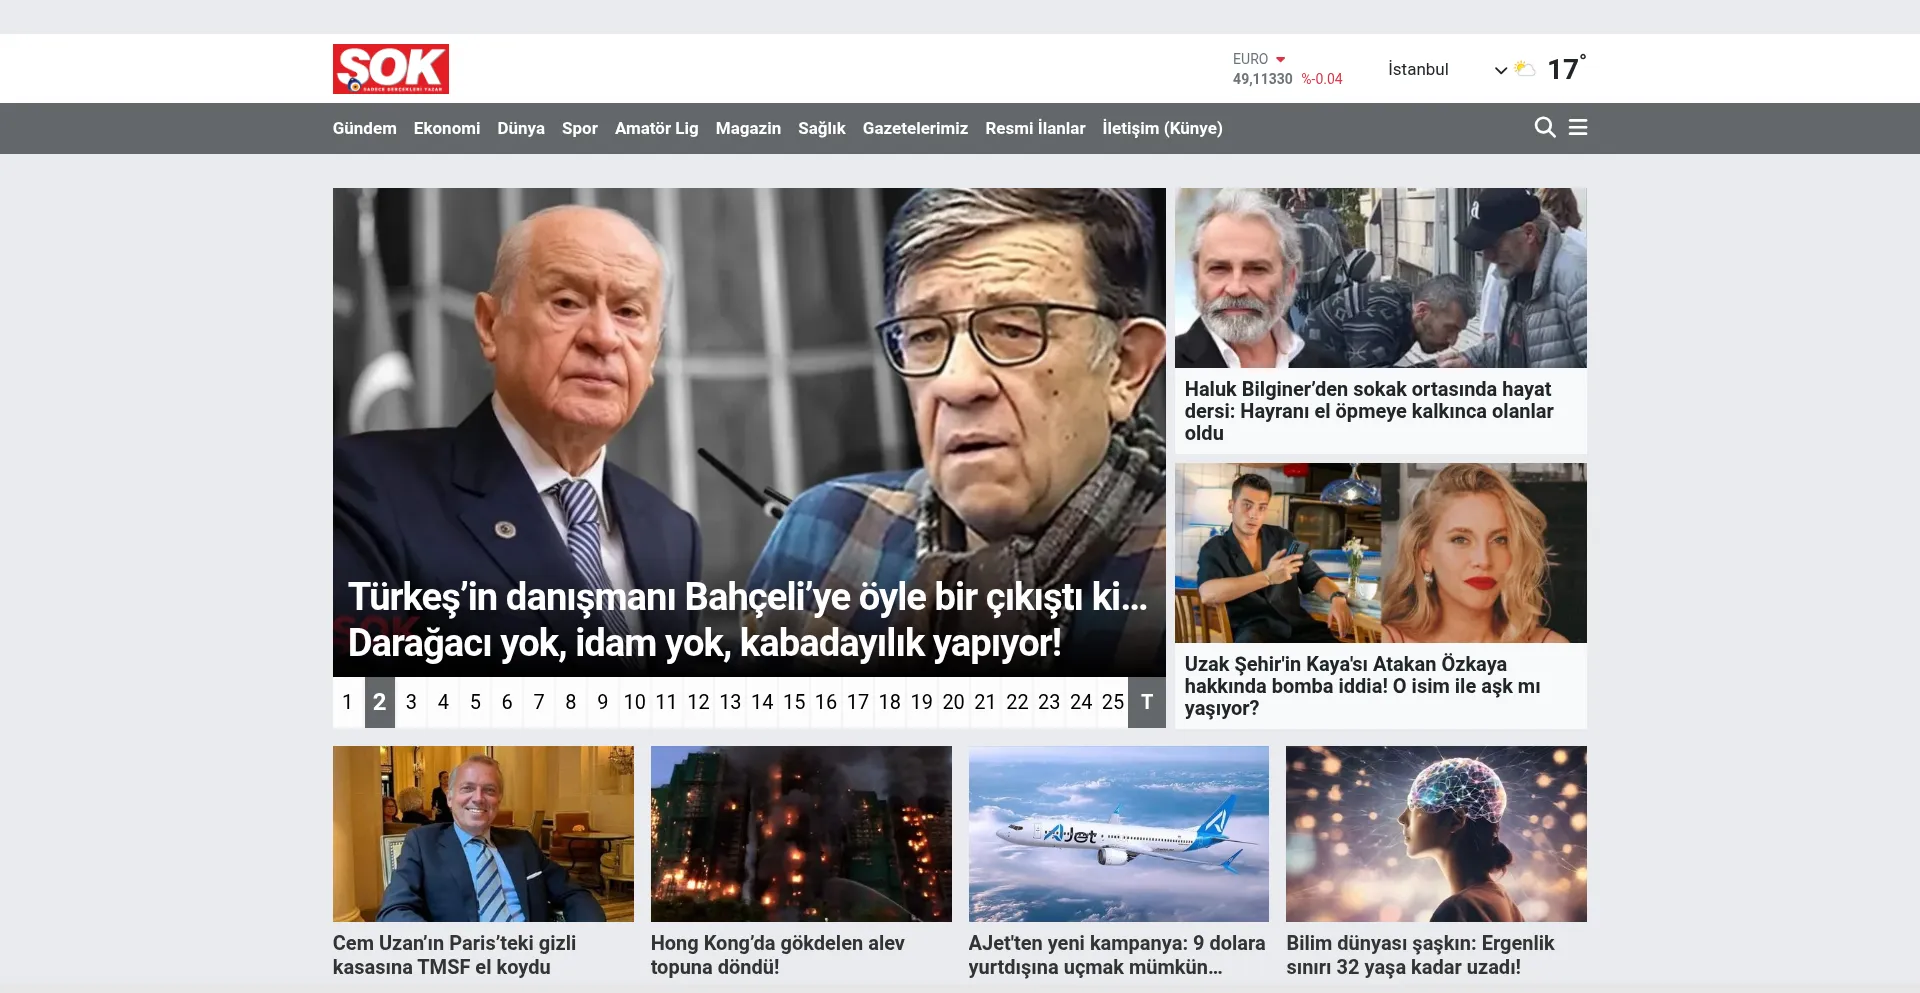This screenshot has width=1920, height=993.
Task: Jump to slider headline 25
Action: click(1112, 702)
